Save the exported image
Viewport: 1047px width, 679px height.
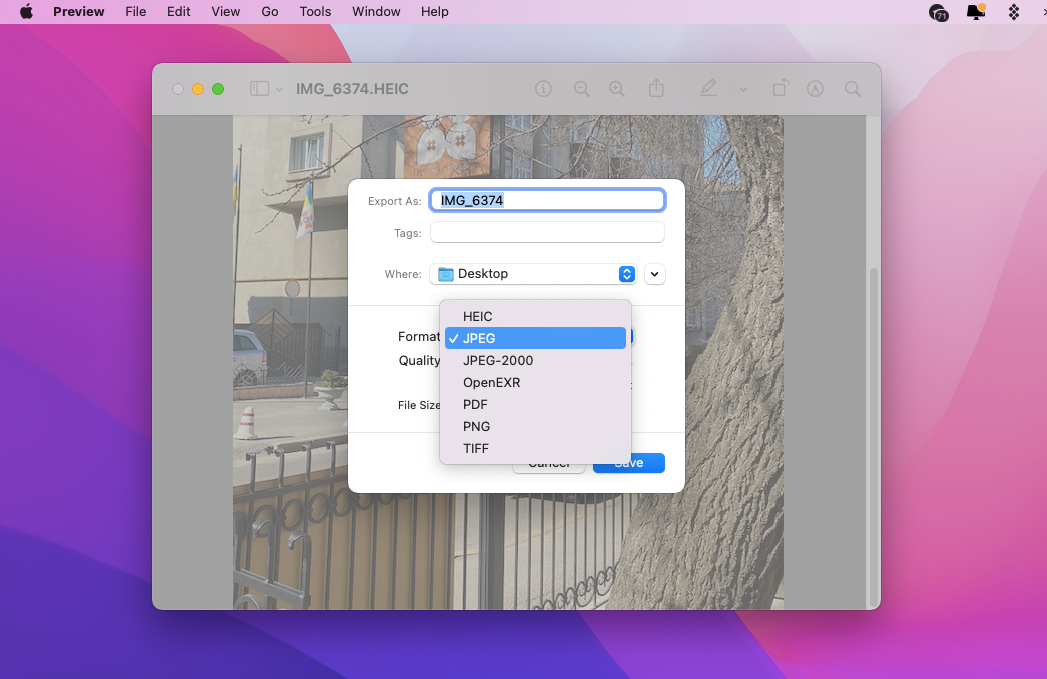click(628, 462)
